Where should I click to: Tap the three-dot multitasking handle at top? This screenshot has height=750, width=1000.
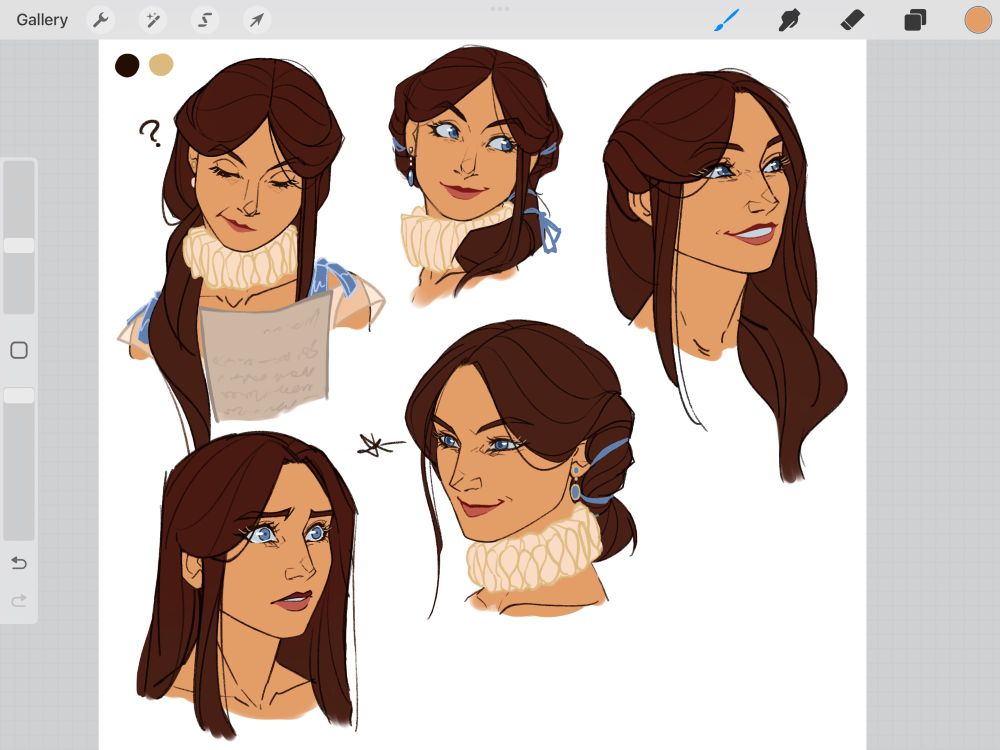click(500, 8)
